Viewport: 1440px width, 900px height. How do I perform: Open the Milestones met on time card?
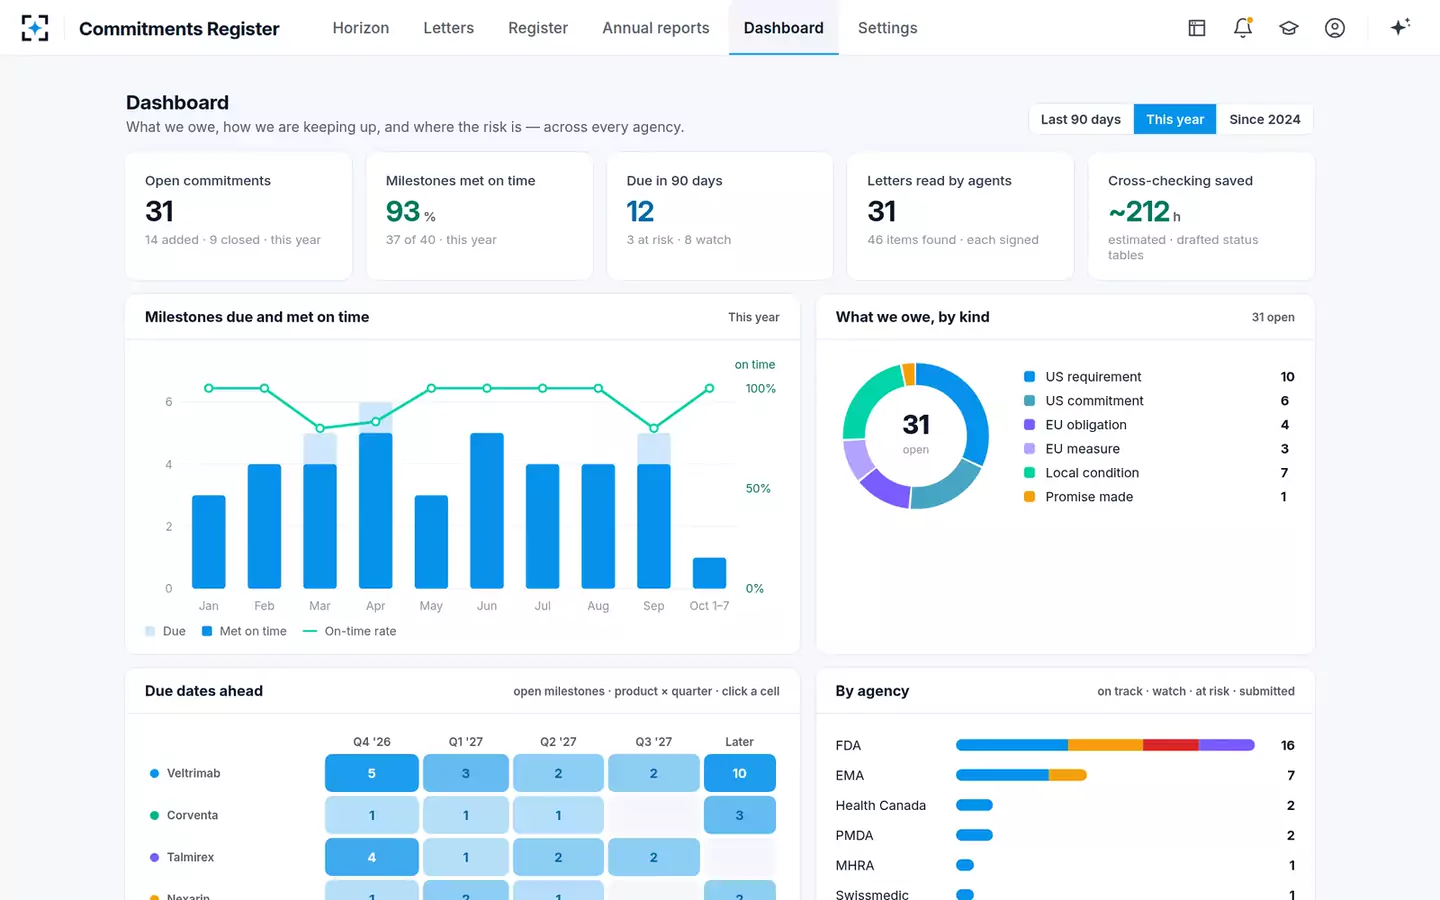click(480, 216)
